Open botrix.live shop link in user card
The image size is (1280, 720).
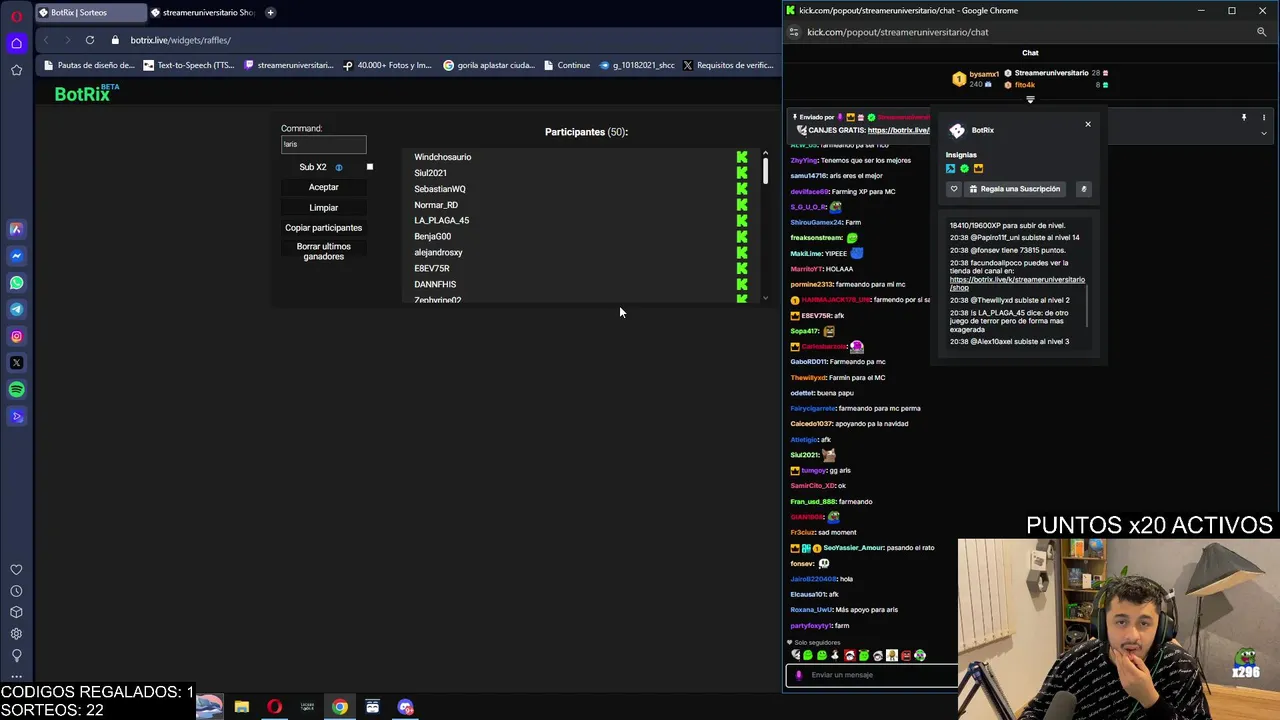tap(1016, 284)
